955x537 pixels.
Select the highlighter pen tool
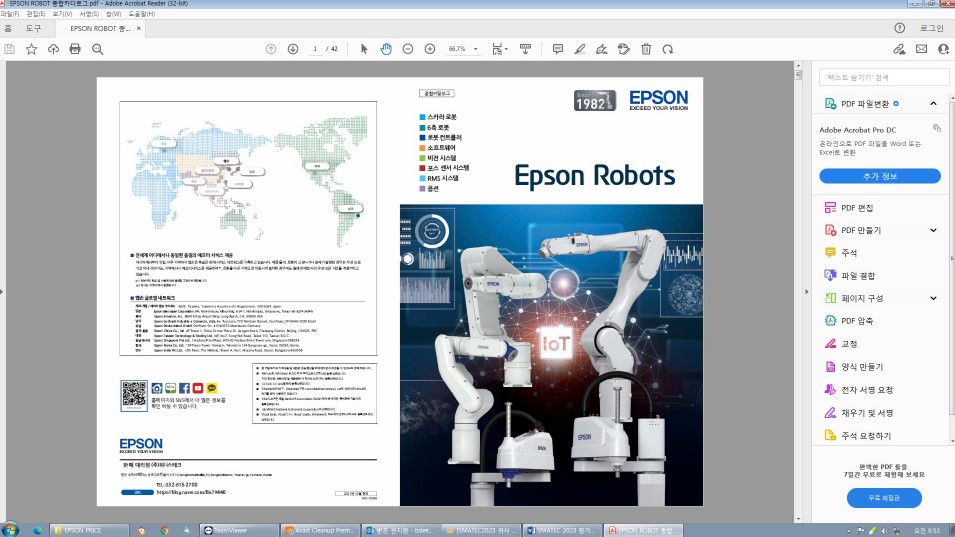[x=580, y=49]
